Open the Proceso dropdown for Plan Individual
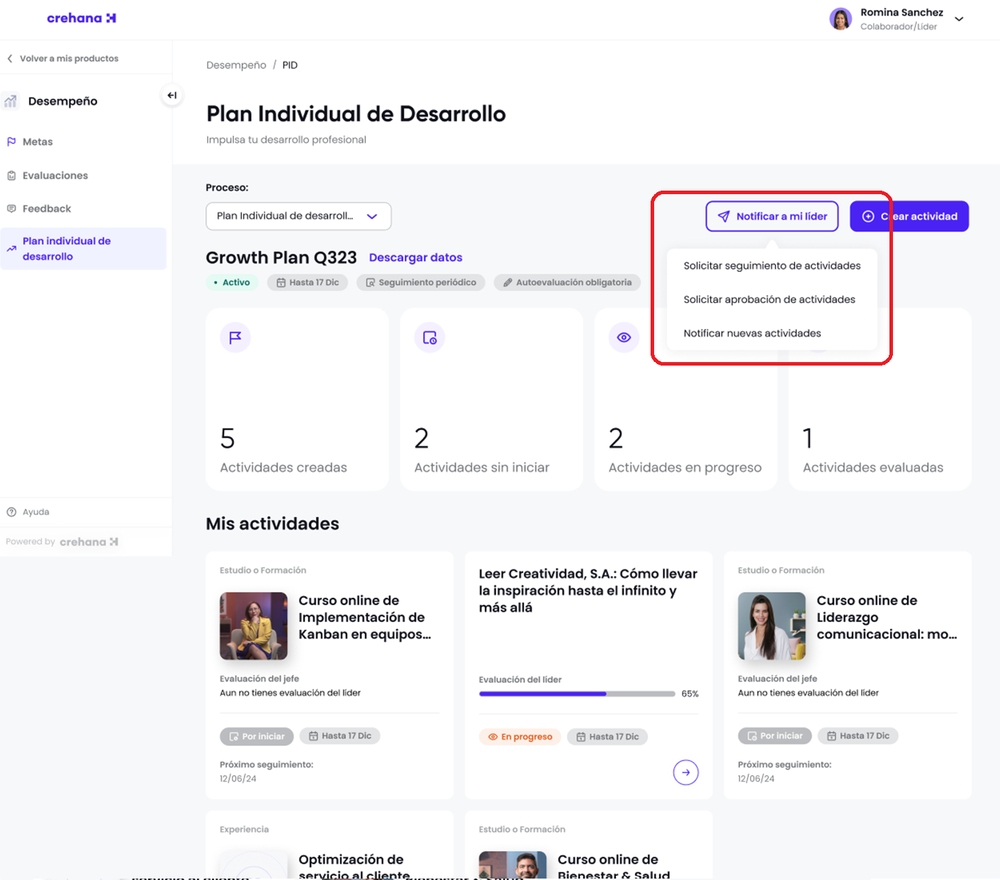 pos(297,216)
